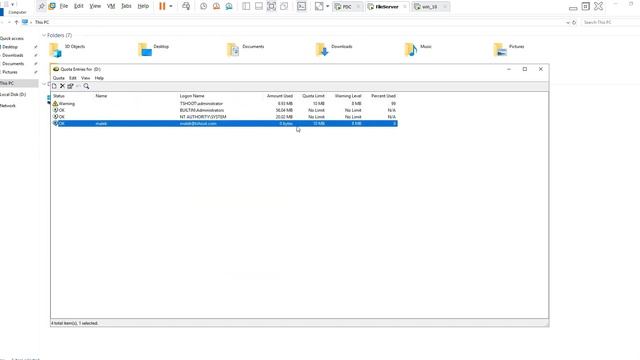Collapse the Folders (7) group chevron
Screen dimensions: 640x360
44,36
